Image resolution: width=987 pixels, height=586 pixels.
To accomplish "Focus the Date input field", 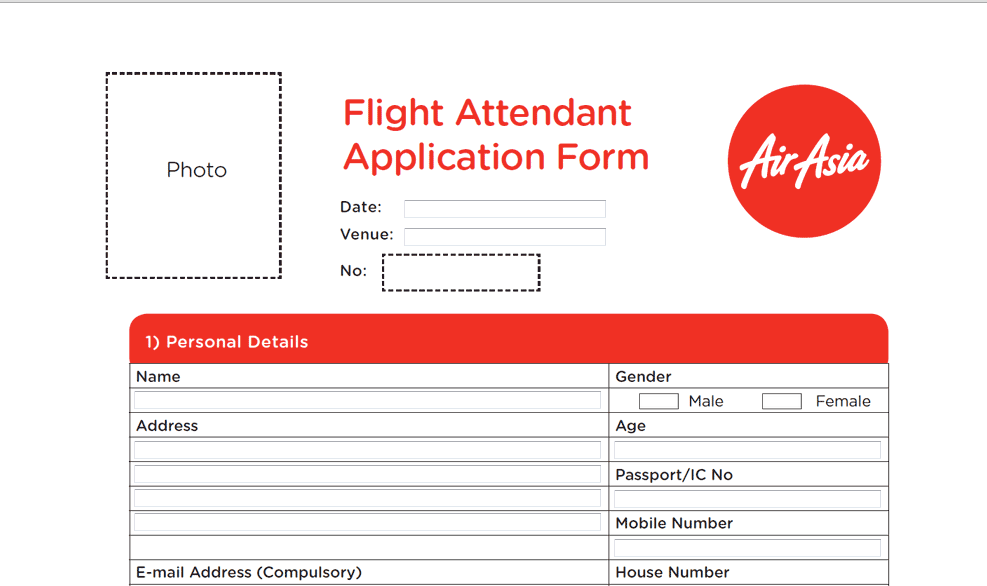I will coord(504,208).
